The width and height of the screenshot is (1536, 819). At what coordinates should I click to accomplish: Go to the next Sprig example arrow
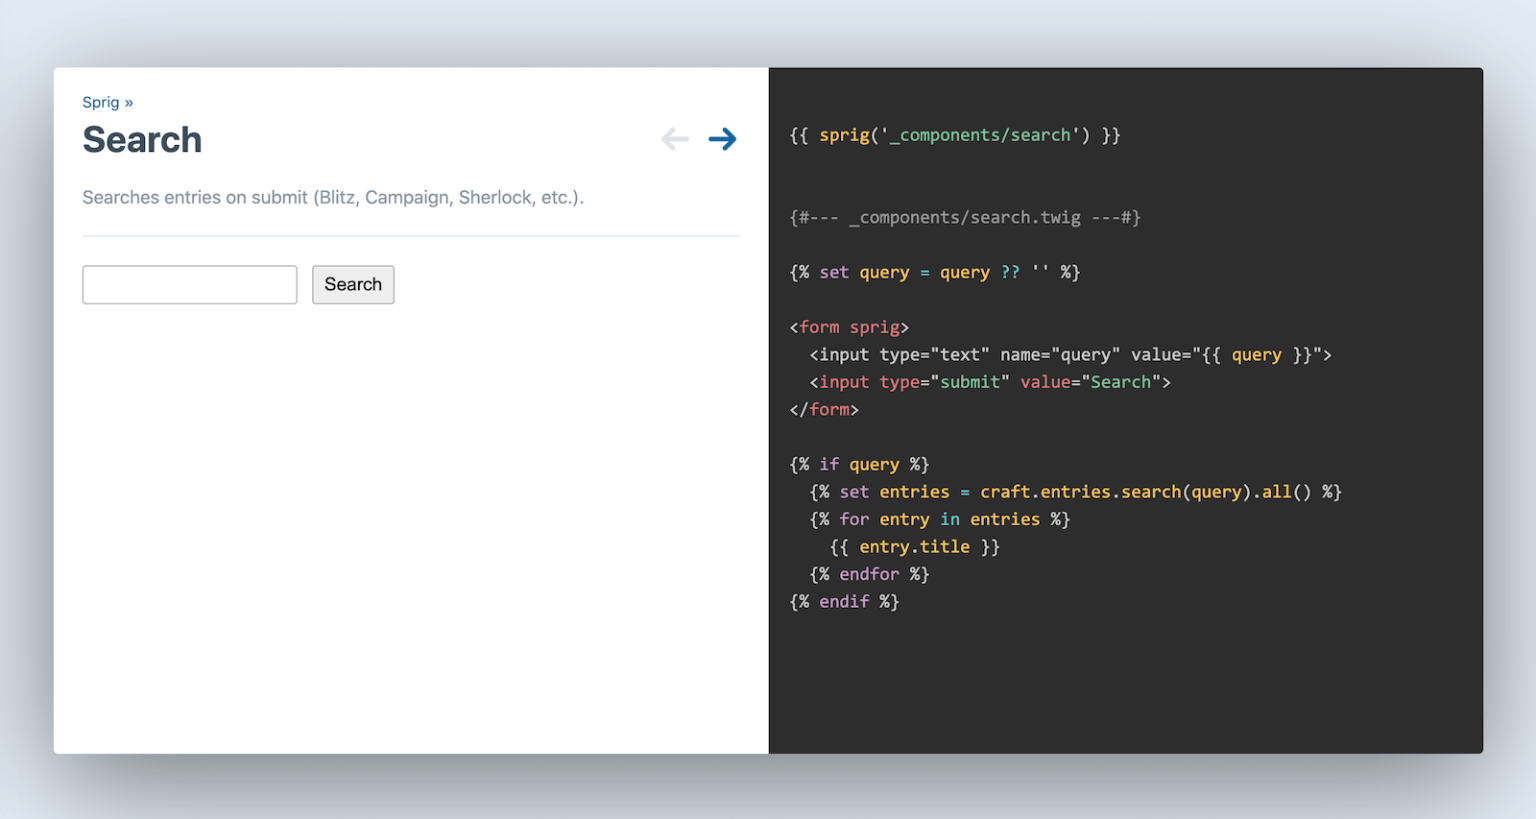(x=722, y=139)
